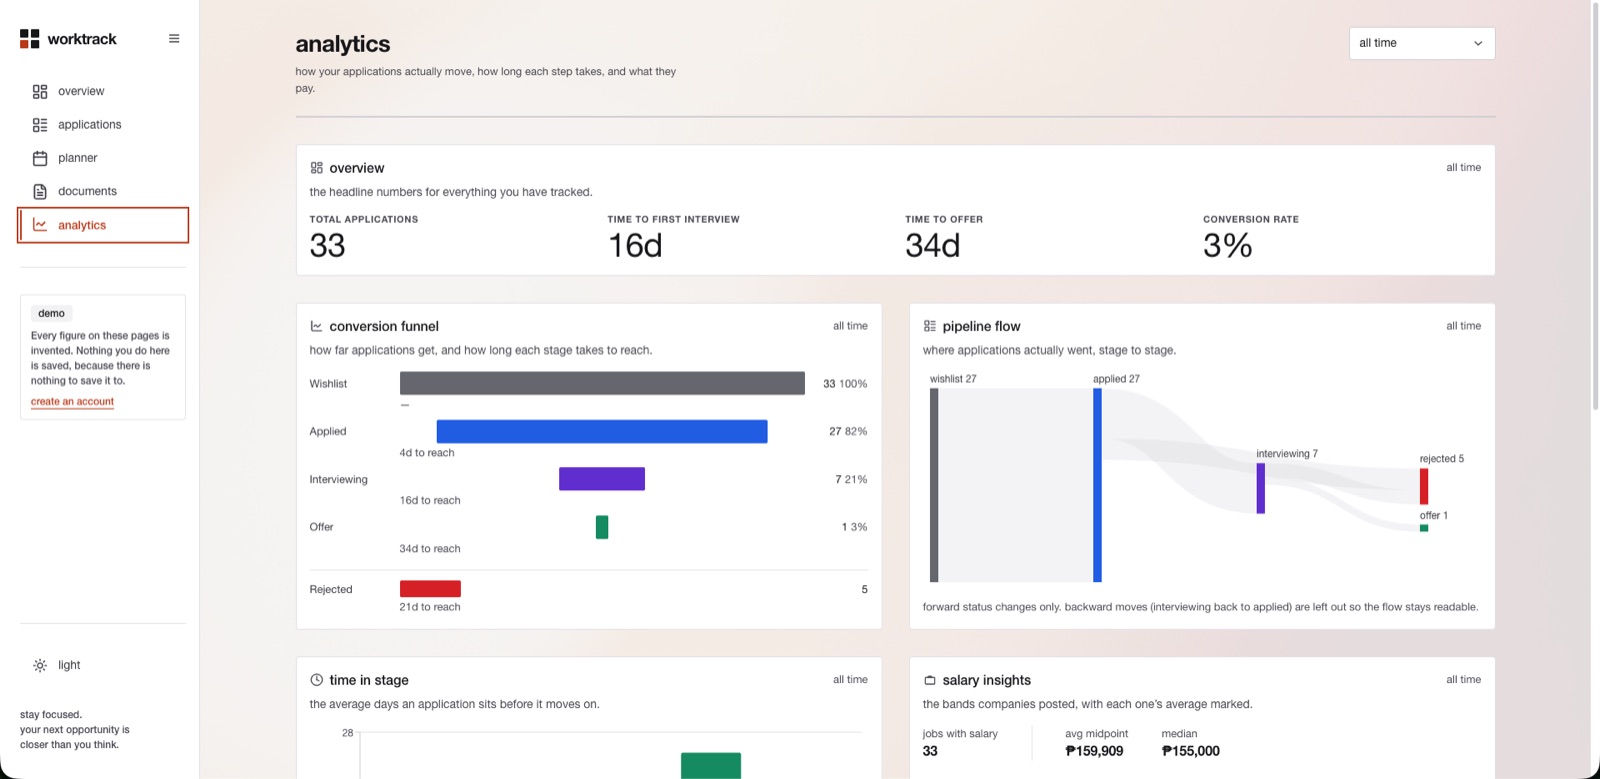1600x779 pixels.
Task: Click the documents file icon
Action: coord(40,191)
